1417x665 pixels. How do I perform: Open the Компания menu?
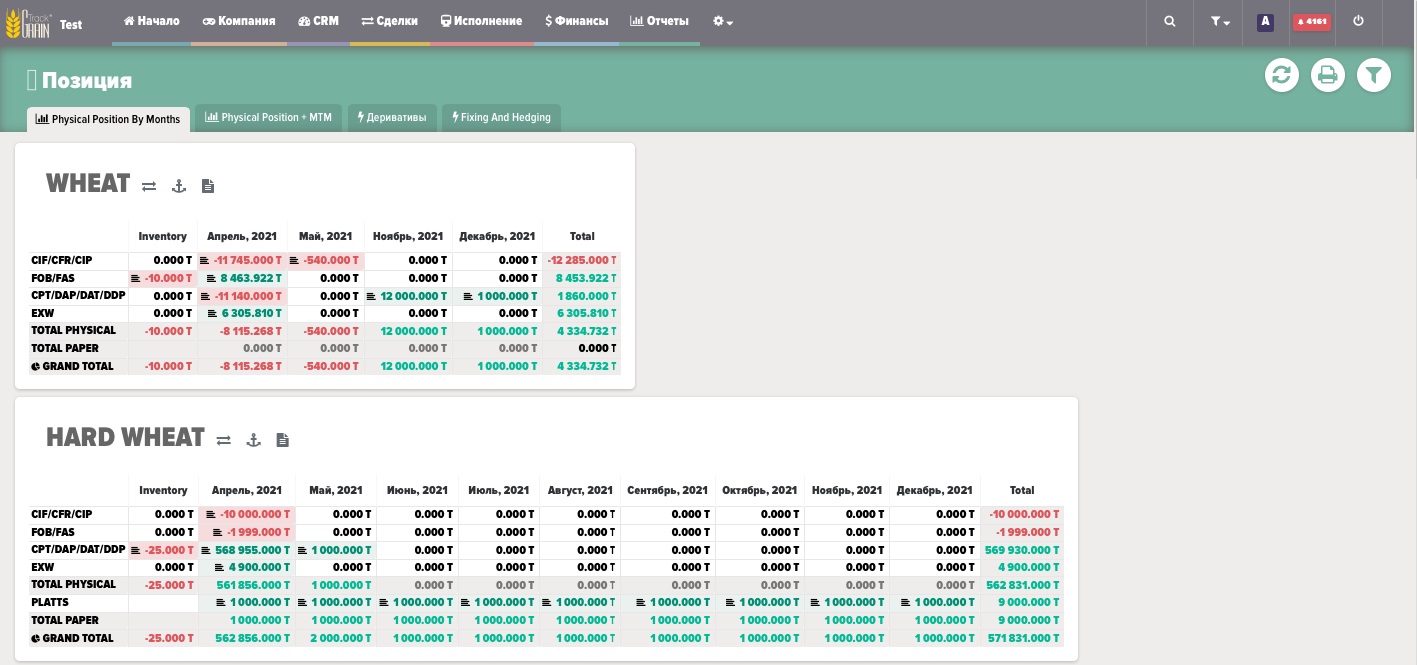(x=239, y=21)
